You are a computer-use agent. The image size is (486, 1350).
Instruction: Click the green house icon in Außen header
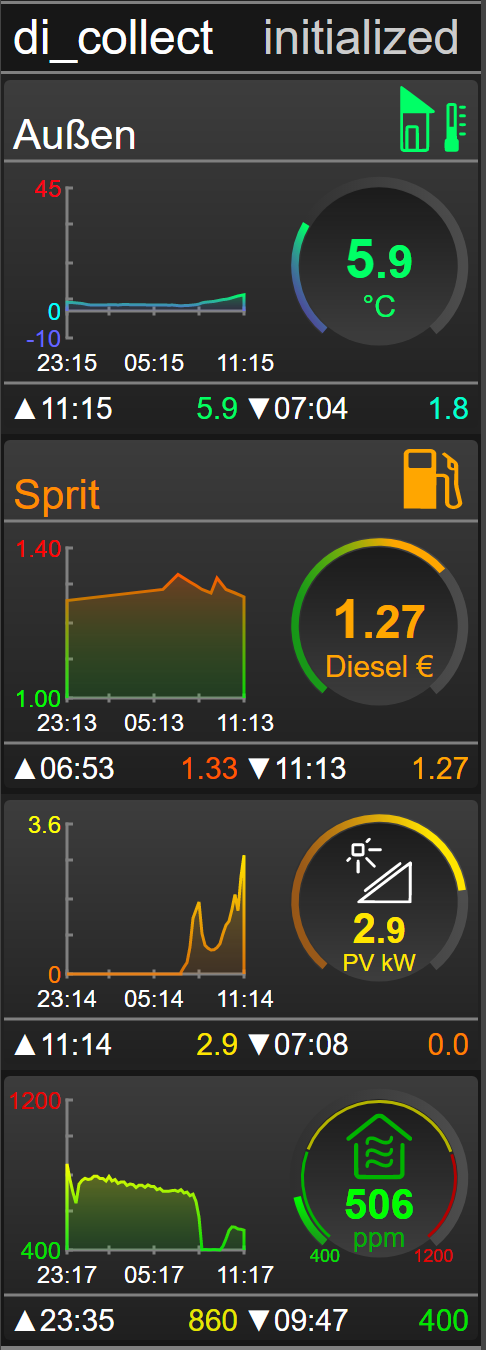pos(417,119)
